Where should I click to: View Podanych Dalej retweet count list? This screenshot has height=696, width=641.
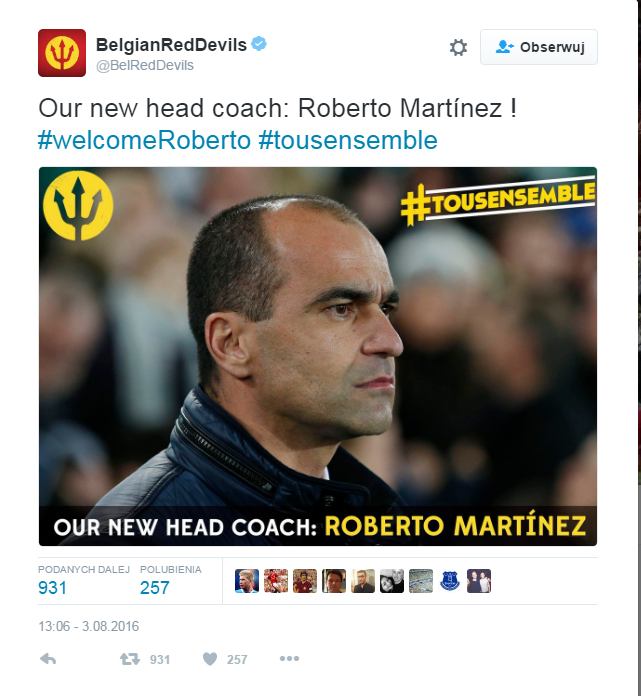[84, 581]
